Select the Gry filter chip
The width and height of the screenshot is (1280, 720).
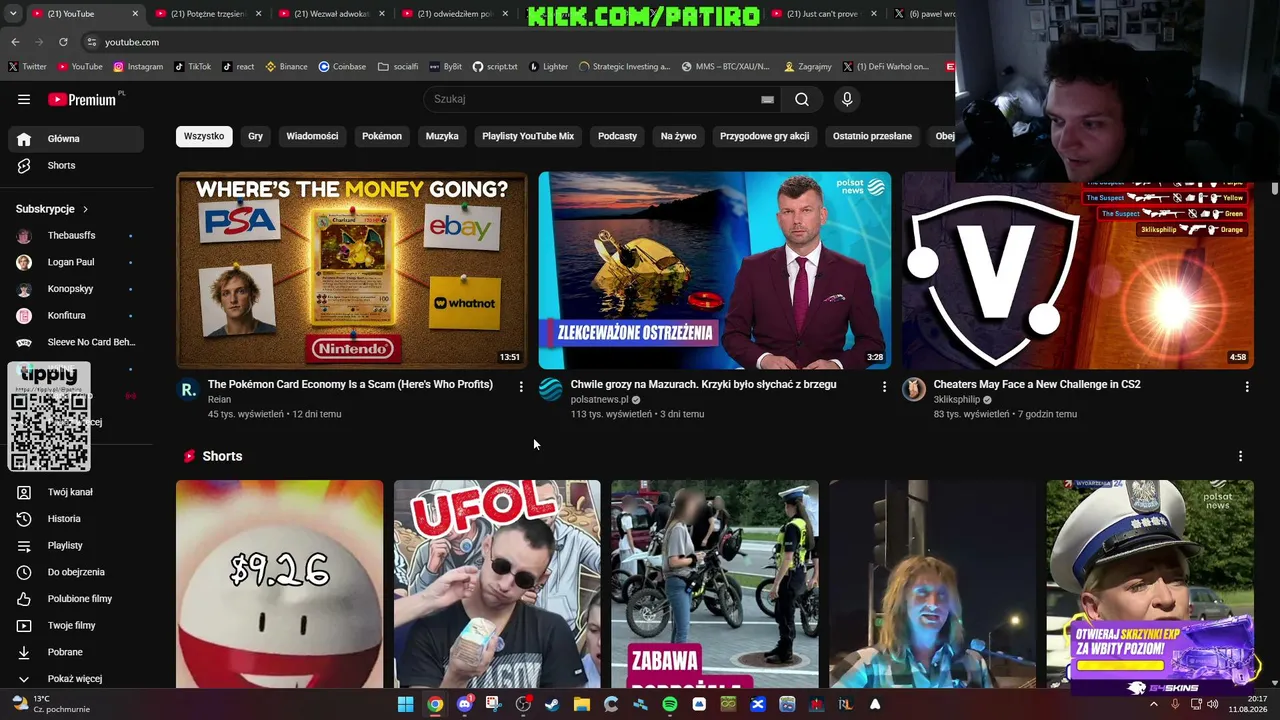tap(256, 136)
